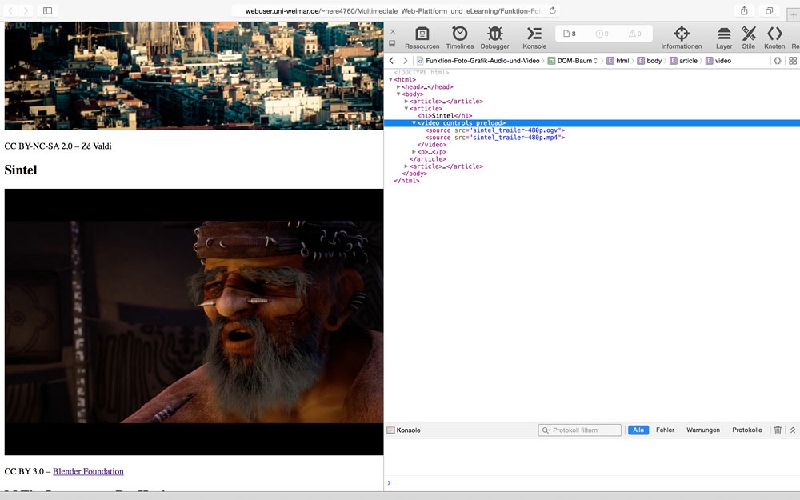Open the Stile sidebar icon
The image size is (800, 500).
tap(748, 38)
